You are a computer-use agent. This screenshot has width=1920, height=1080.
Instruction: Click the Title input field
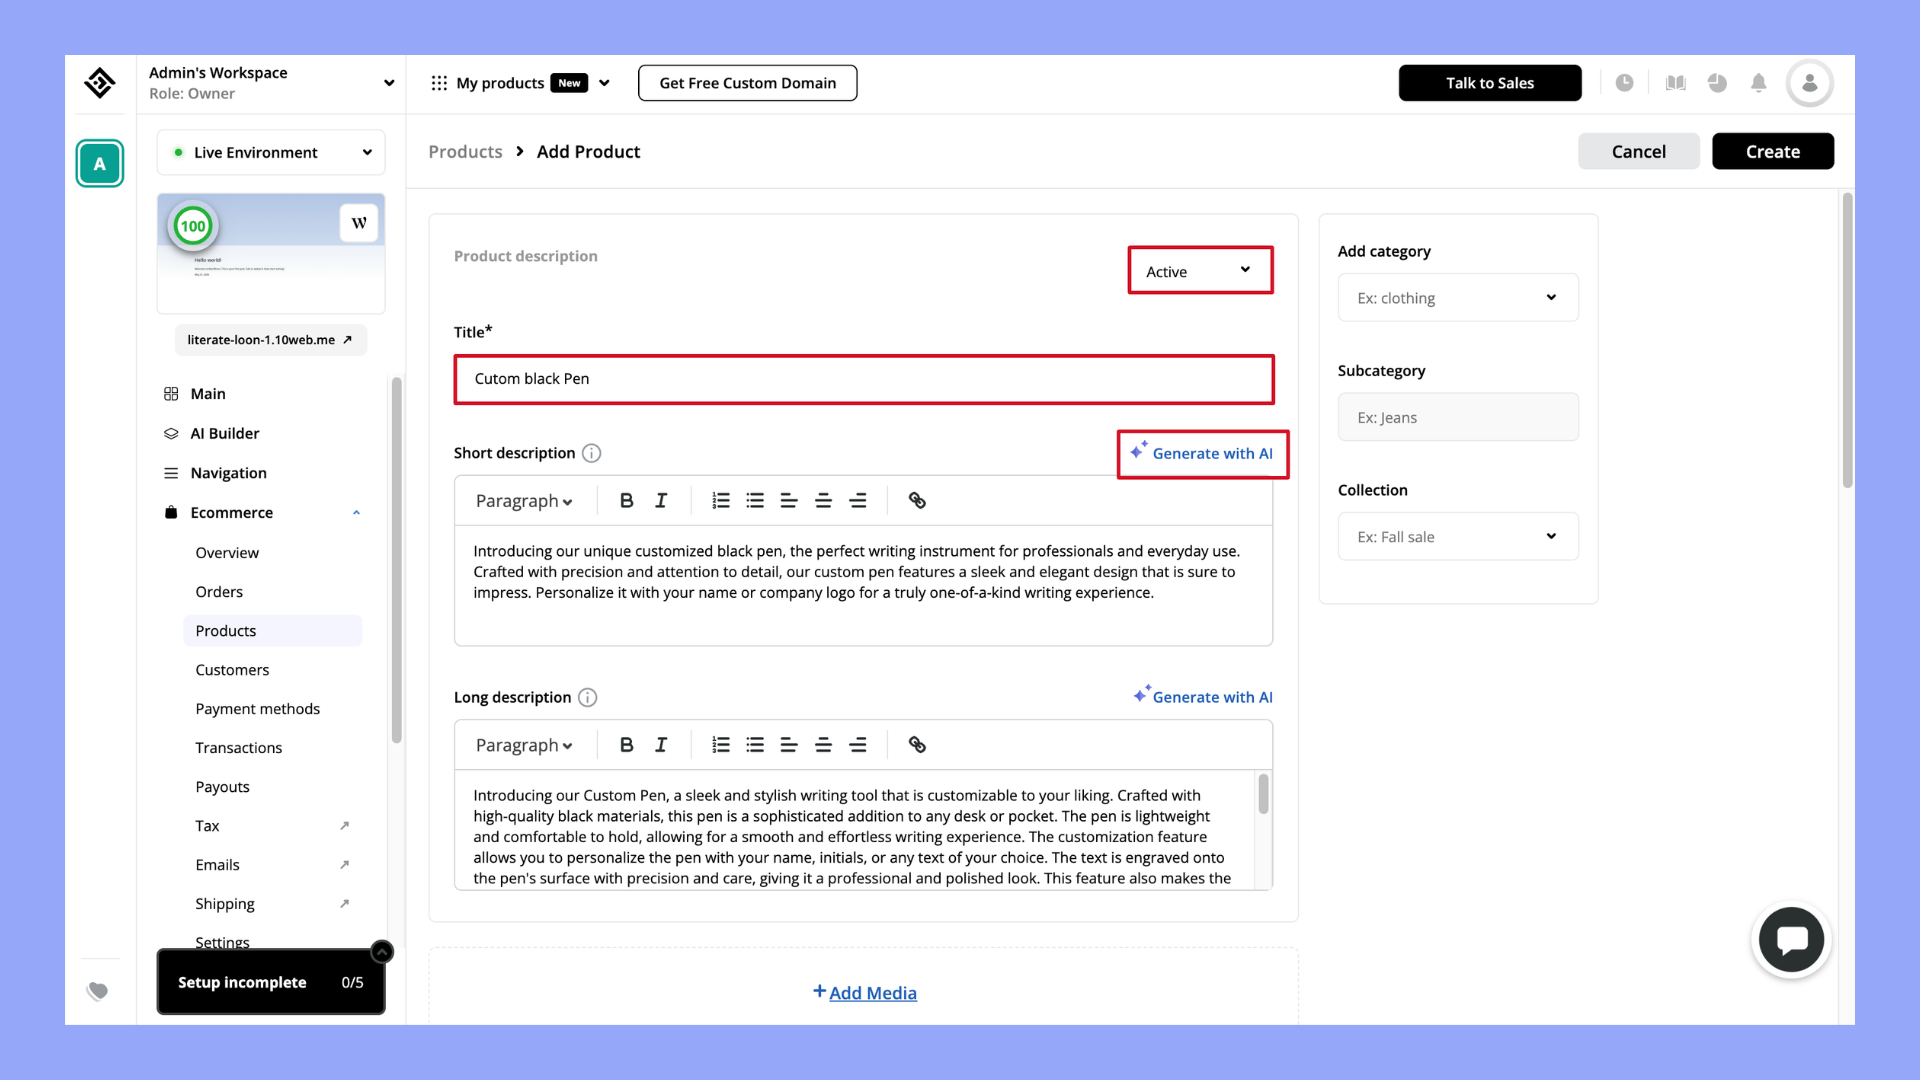pos(863,379)
